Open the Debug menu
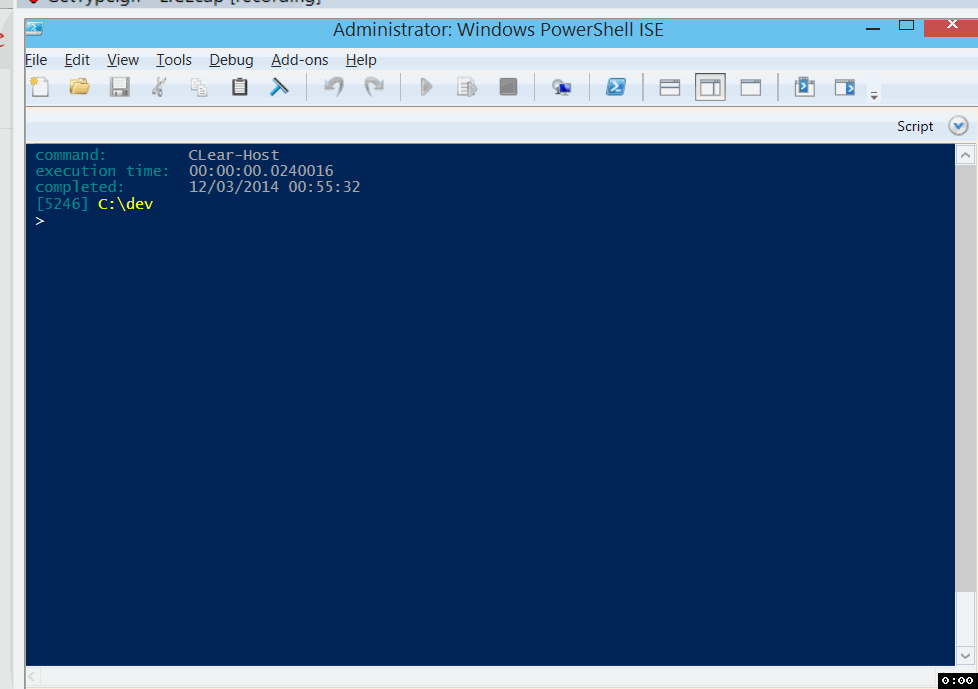This screenshot has width=978, height=689. pos(231,60)
